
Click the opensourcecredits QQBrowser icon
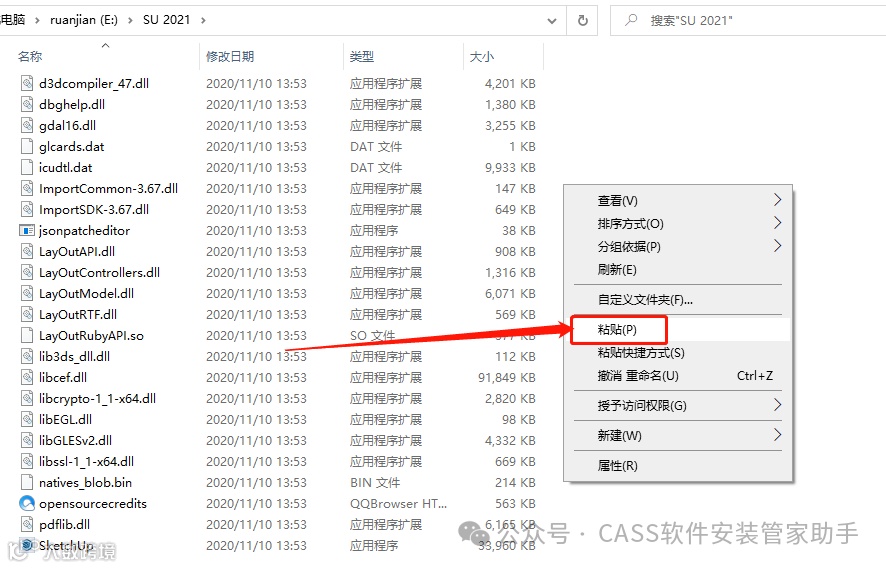27,503
